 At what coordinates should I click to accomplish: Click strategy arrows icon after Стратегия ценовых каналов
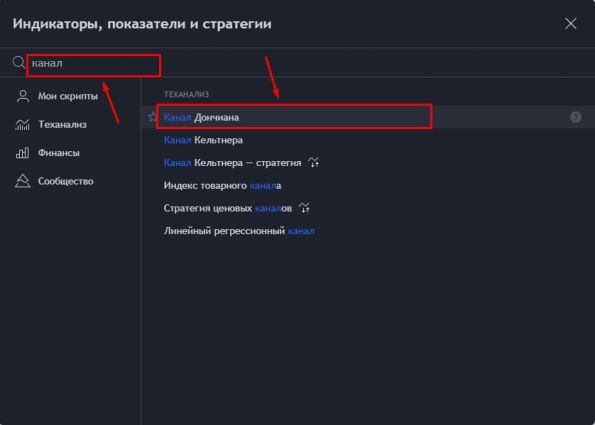click(304, 208)
